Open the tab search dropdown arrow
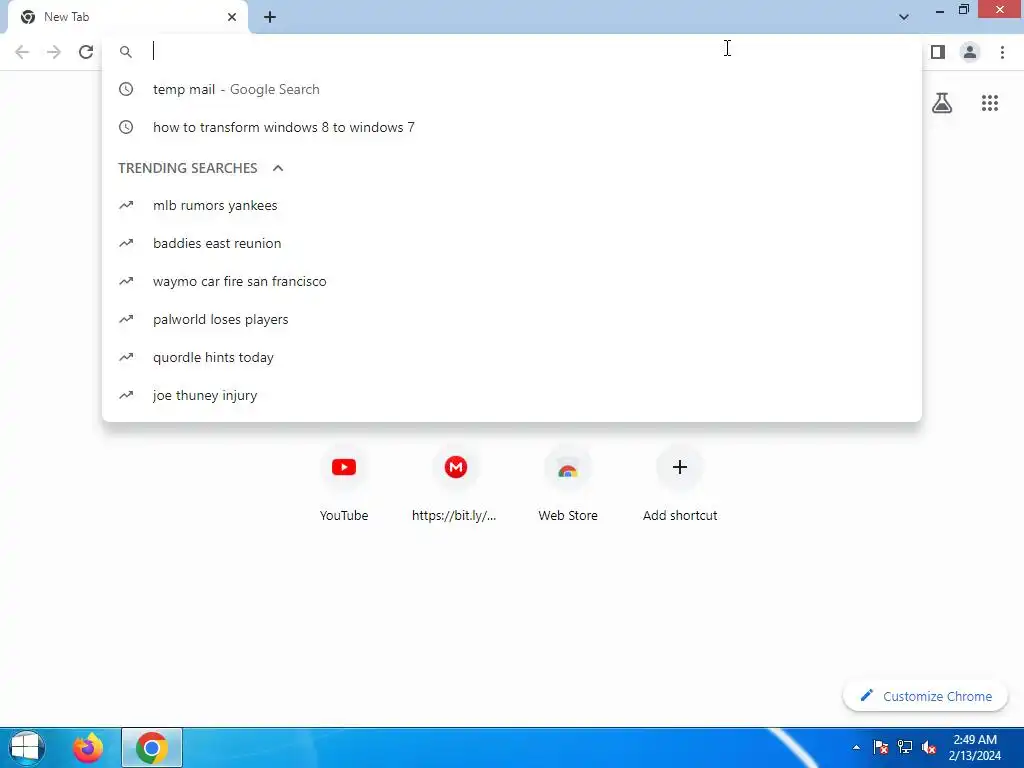Screen dimensions: 1024x768 coord(904,17)
